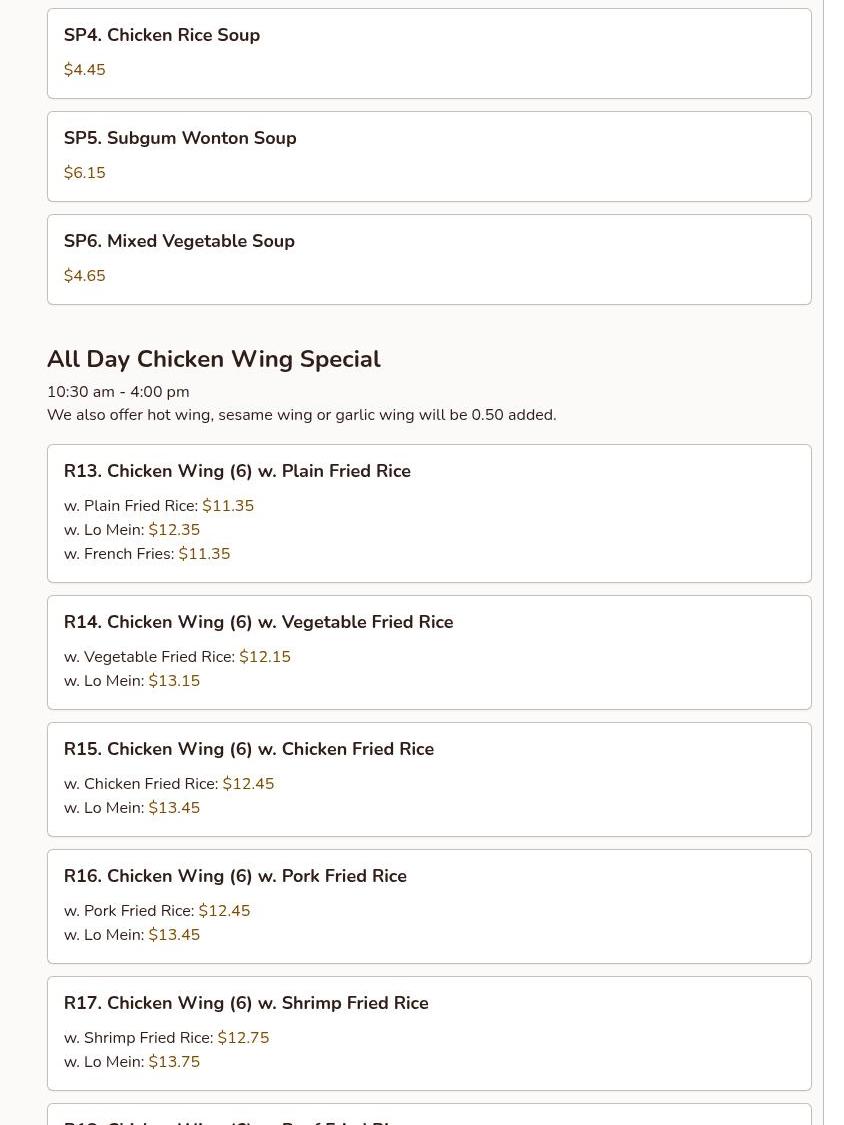
Task: Click the $4.45 Chicken Rice Soup price
Action: tap(86, 71)
